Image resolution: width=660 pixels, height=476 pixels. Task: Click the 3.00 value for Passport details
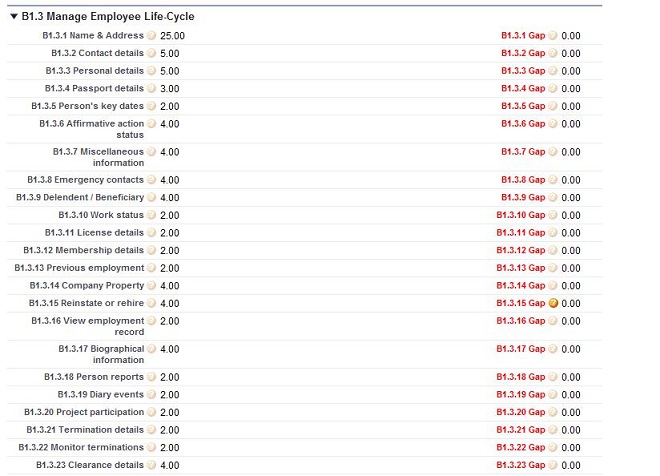click(170, 89)
